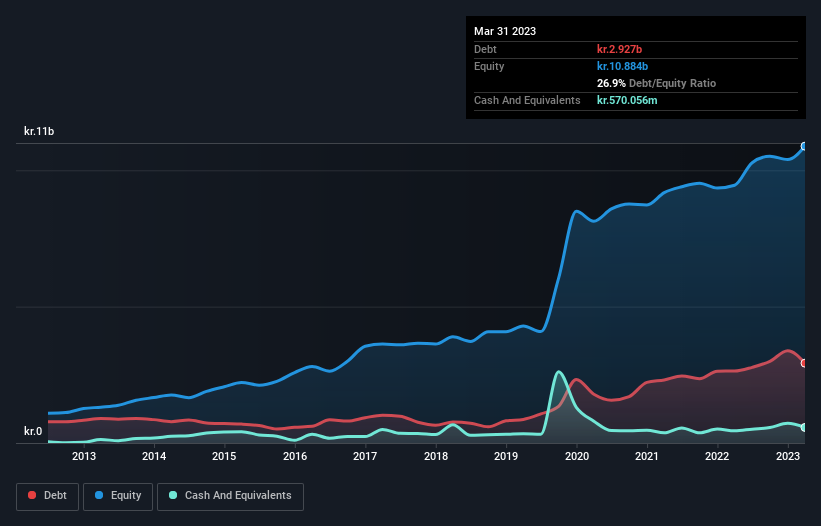The height and width of the screenshot is (526, 821).
Task: Toggle the Debt series legend button
Action: (47, 496)
